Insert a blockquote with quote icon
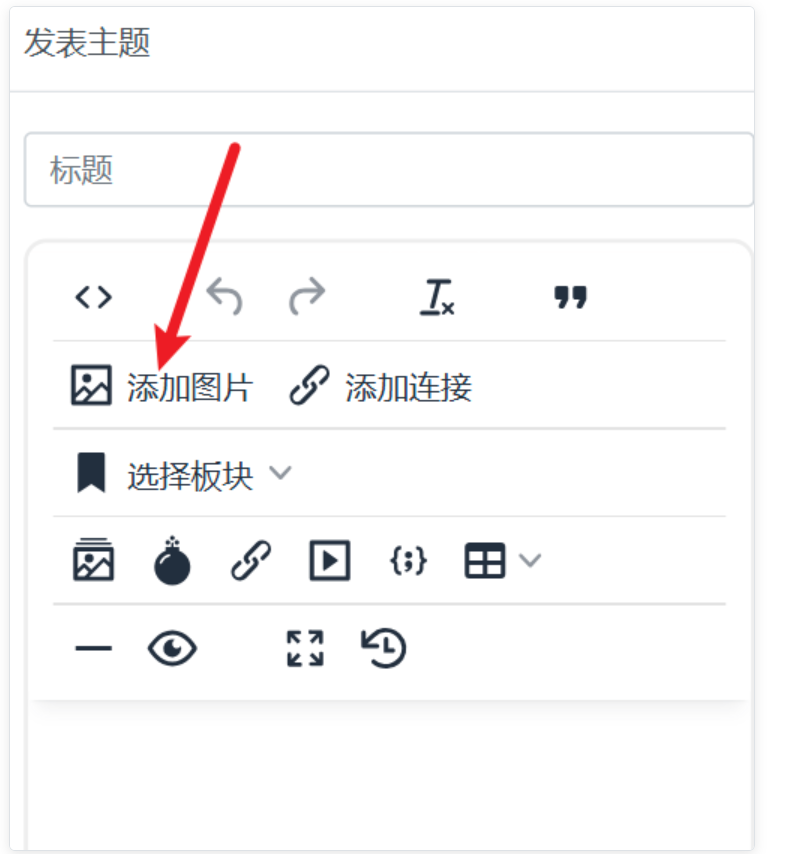Image resolution: width=791 pixels, height=854 pixels. pyautogui.click(x=570, y=297)
